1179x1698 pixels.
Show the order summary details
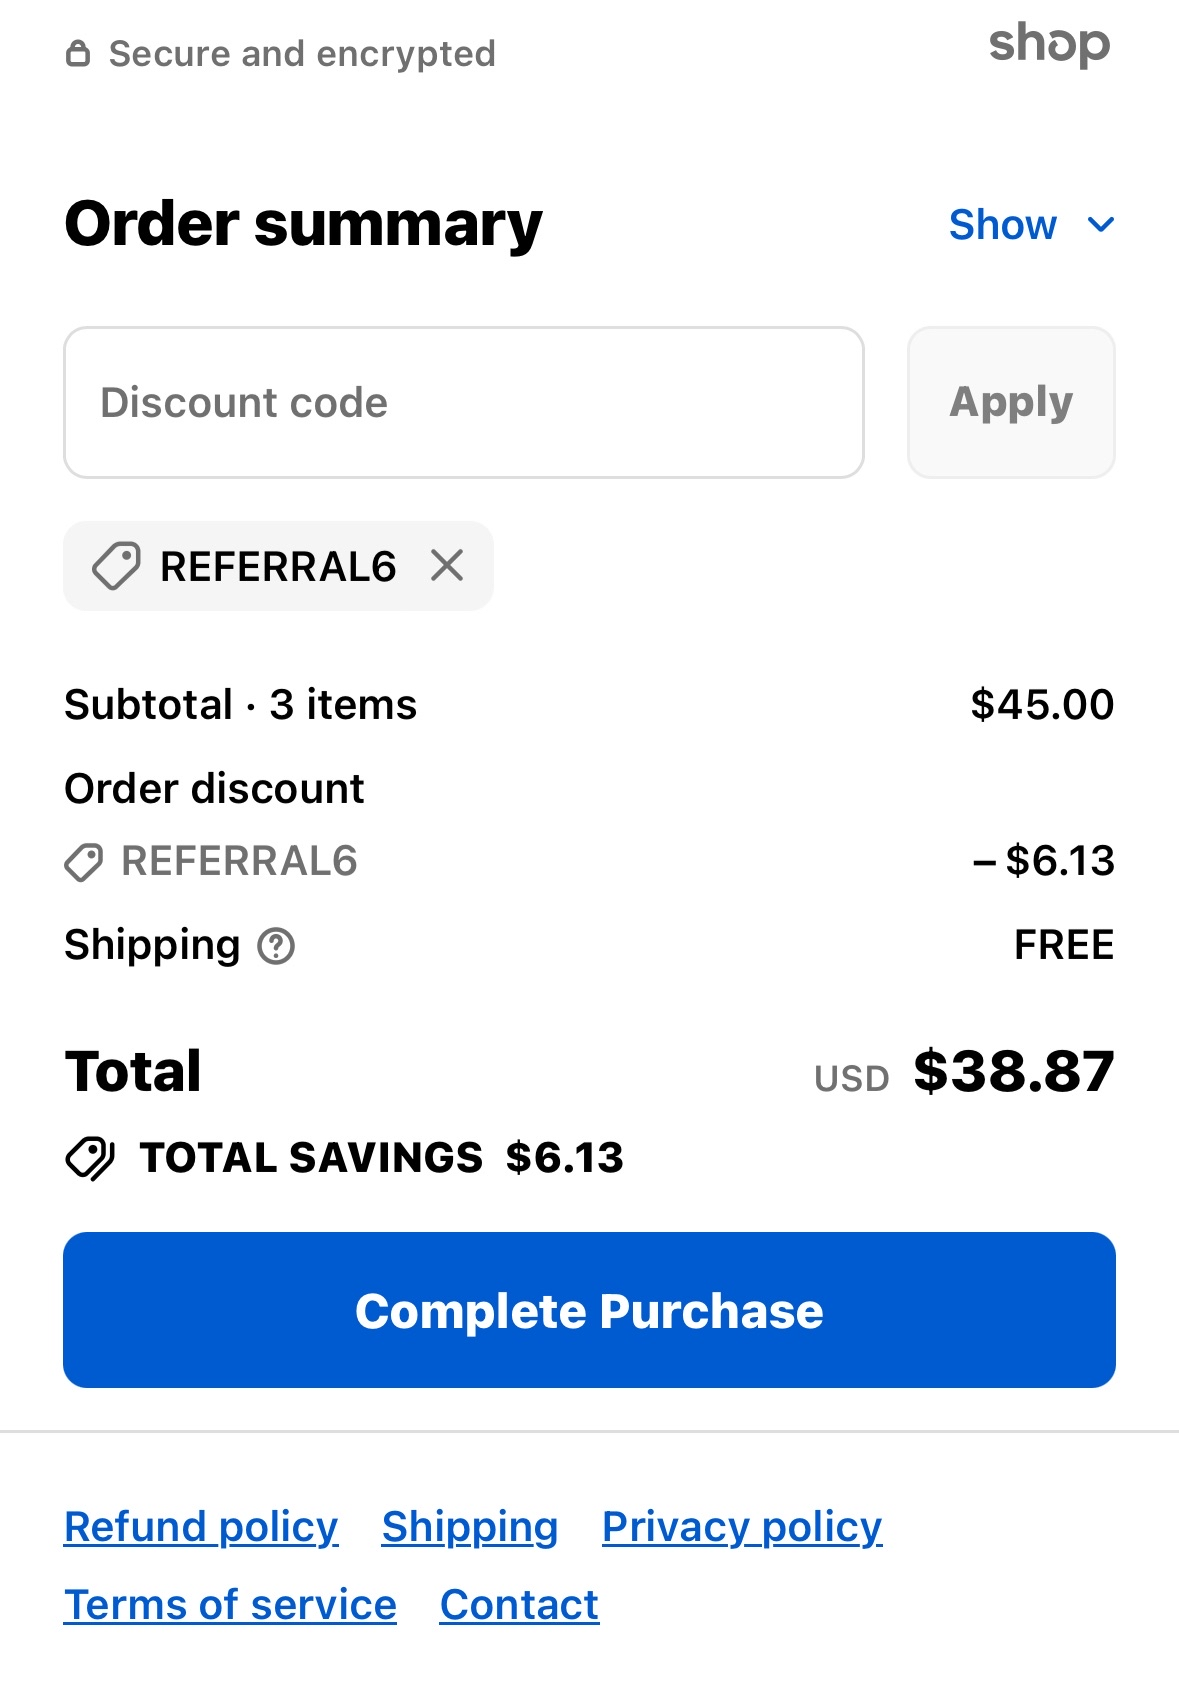1003,225
